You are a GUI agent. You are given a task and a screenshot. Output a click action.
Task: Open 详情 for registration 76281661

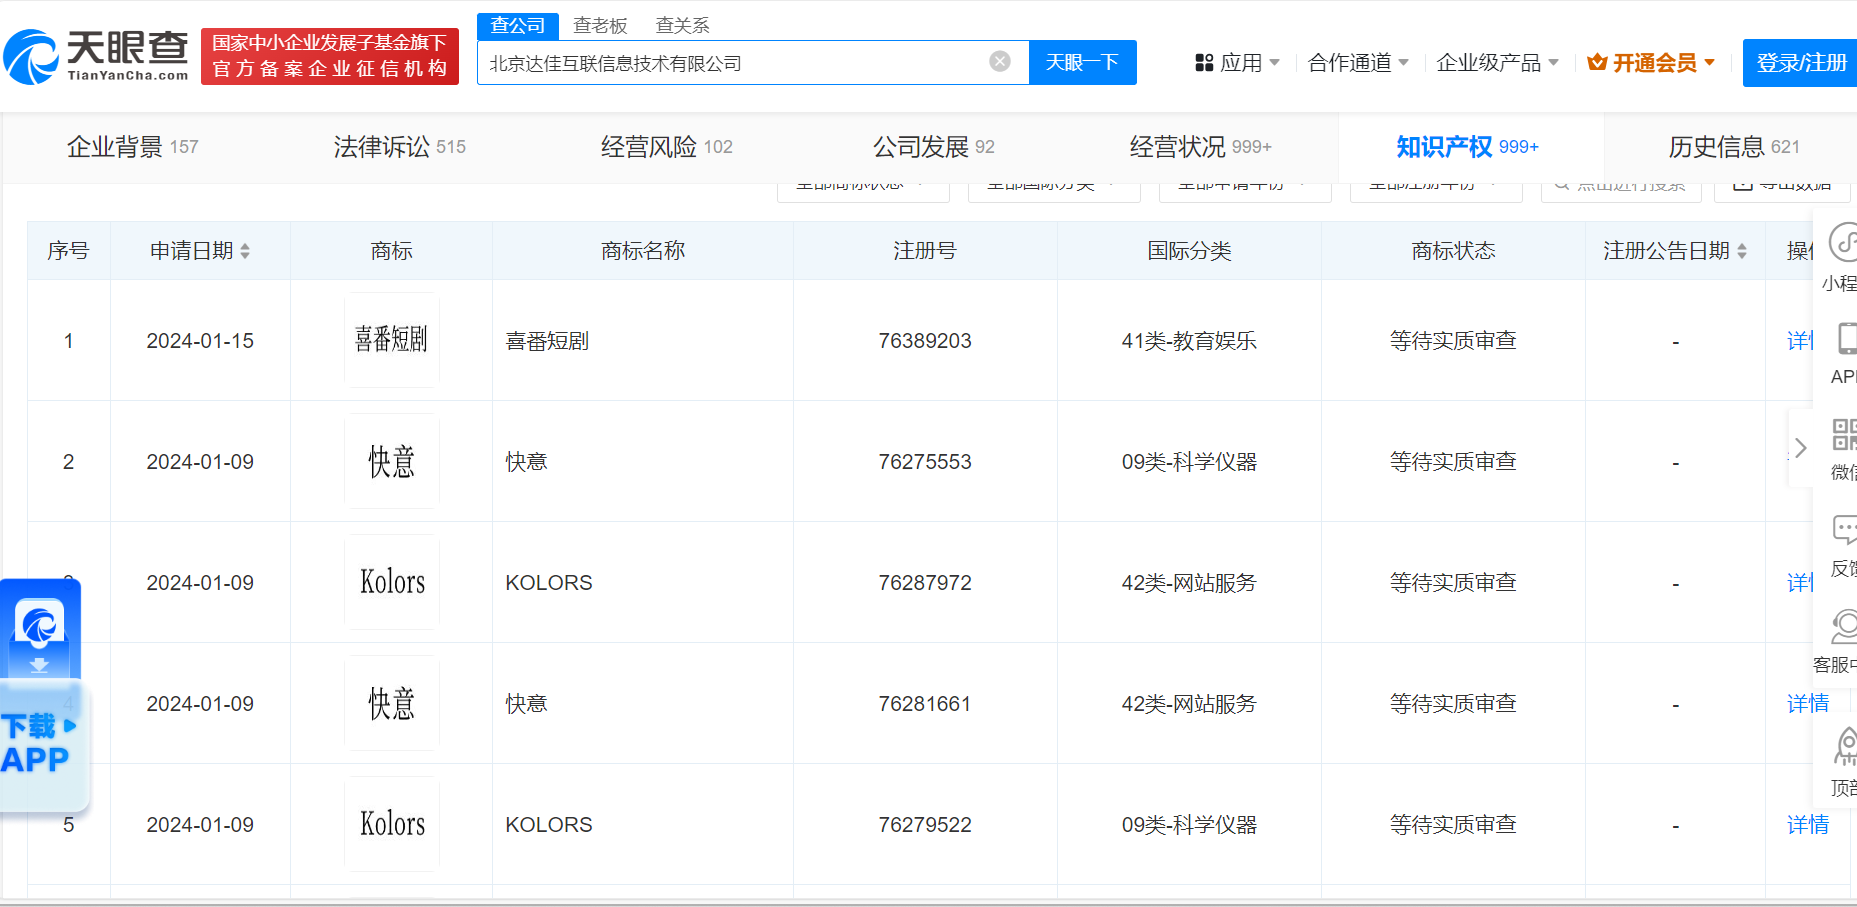[1808, 704]
